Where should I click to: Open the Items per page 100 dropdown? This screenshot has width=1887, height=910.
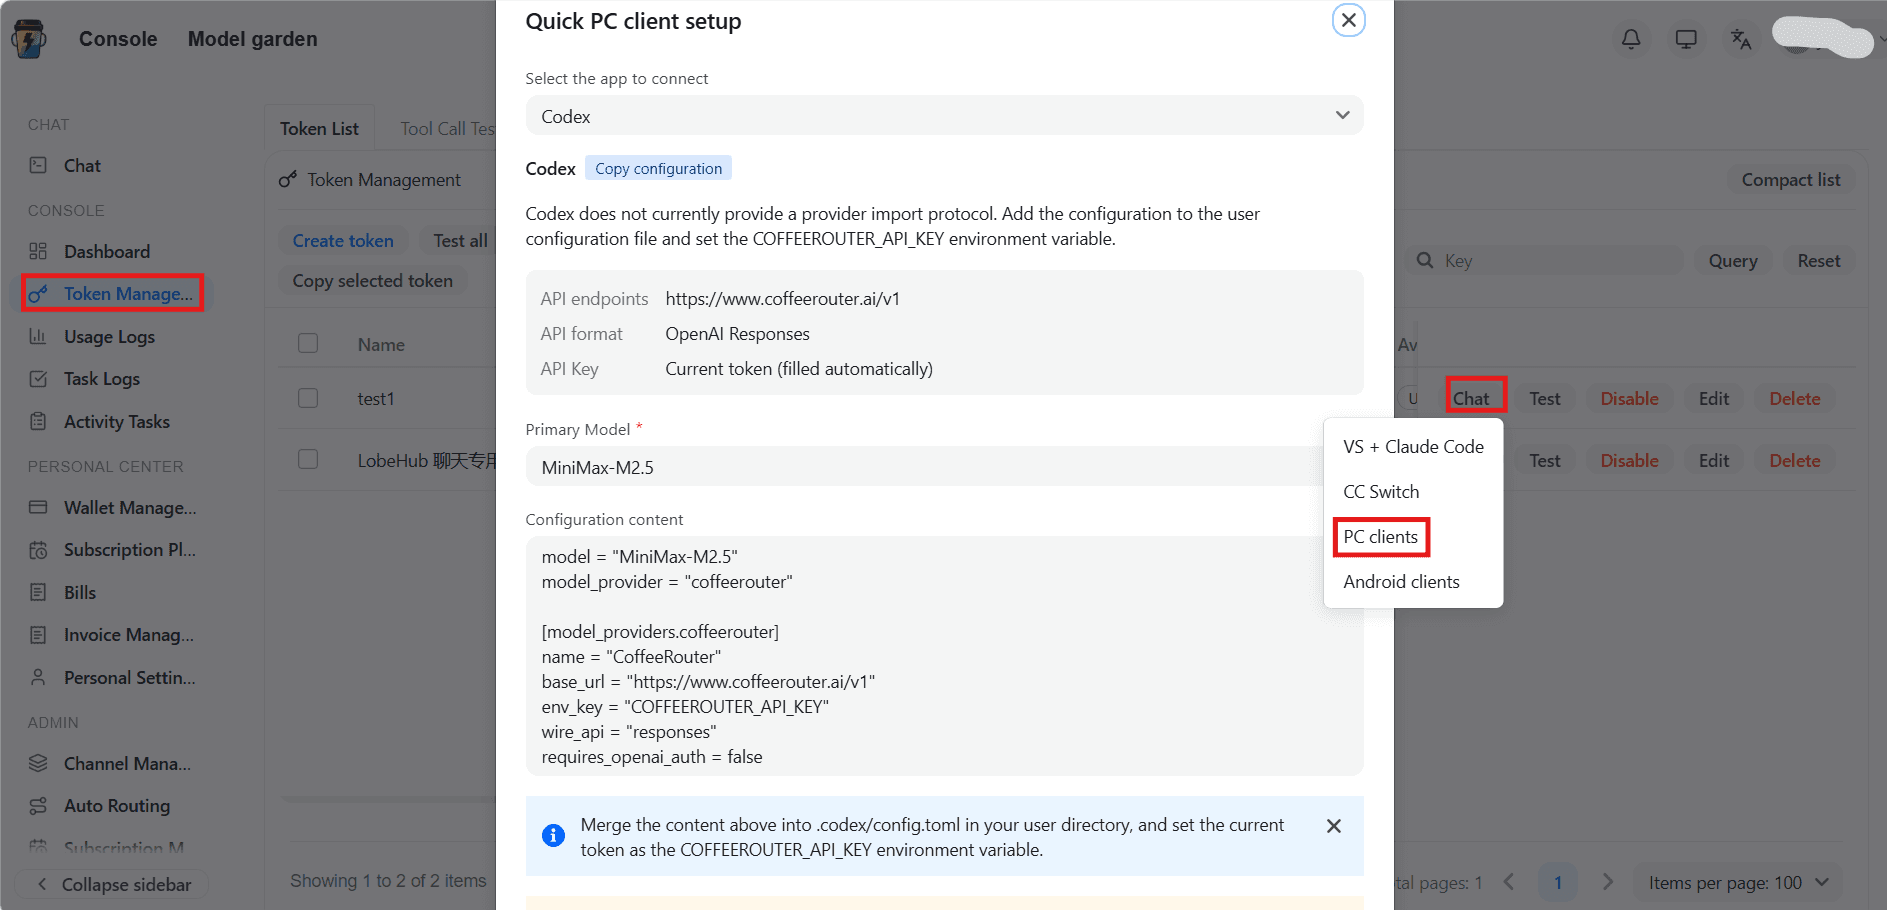pyautogui.click(x=1738, y=883)
